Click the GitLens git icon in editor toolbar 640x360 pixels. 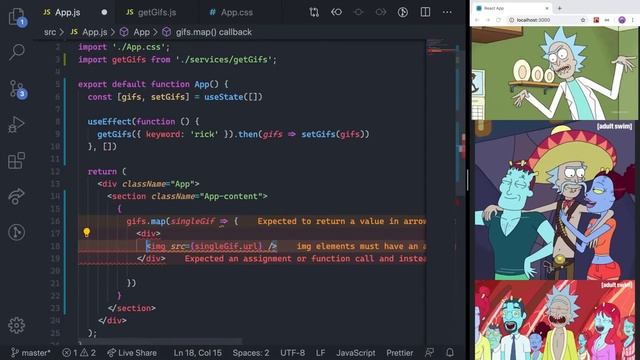click(403, 12)
